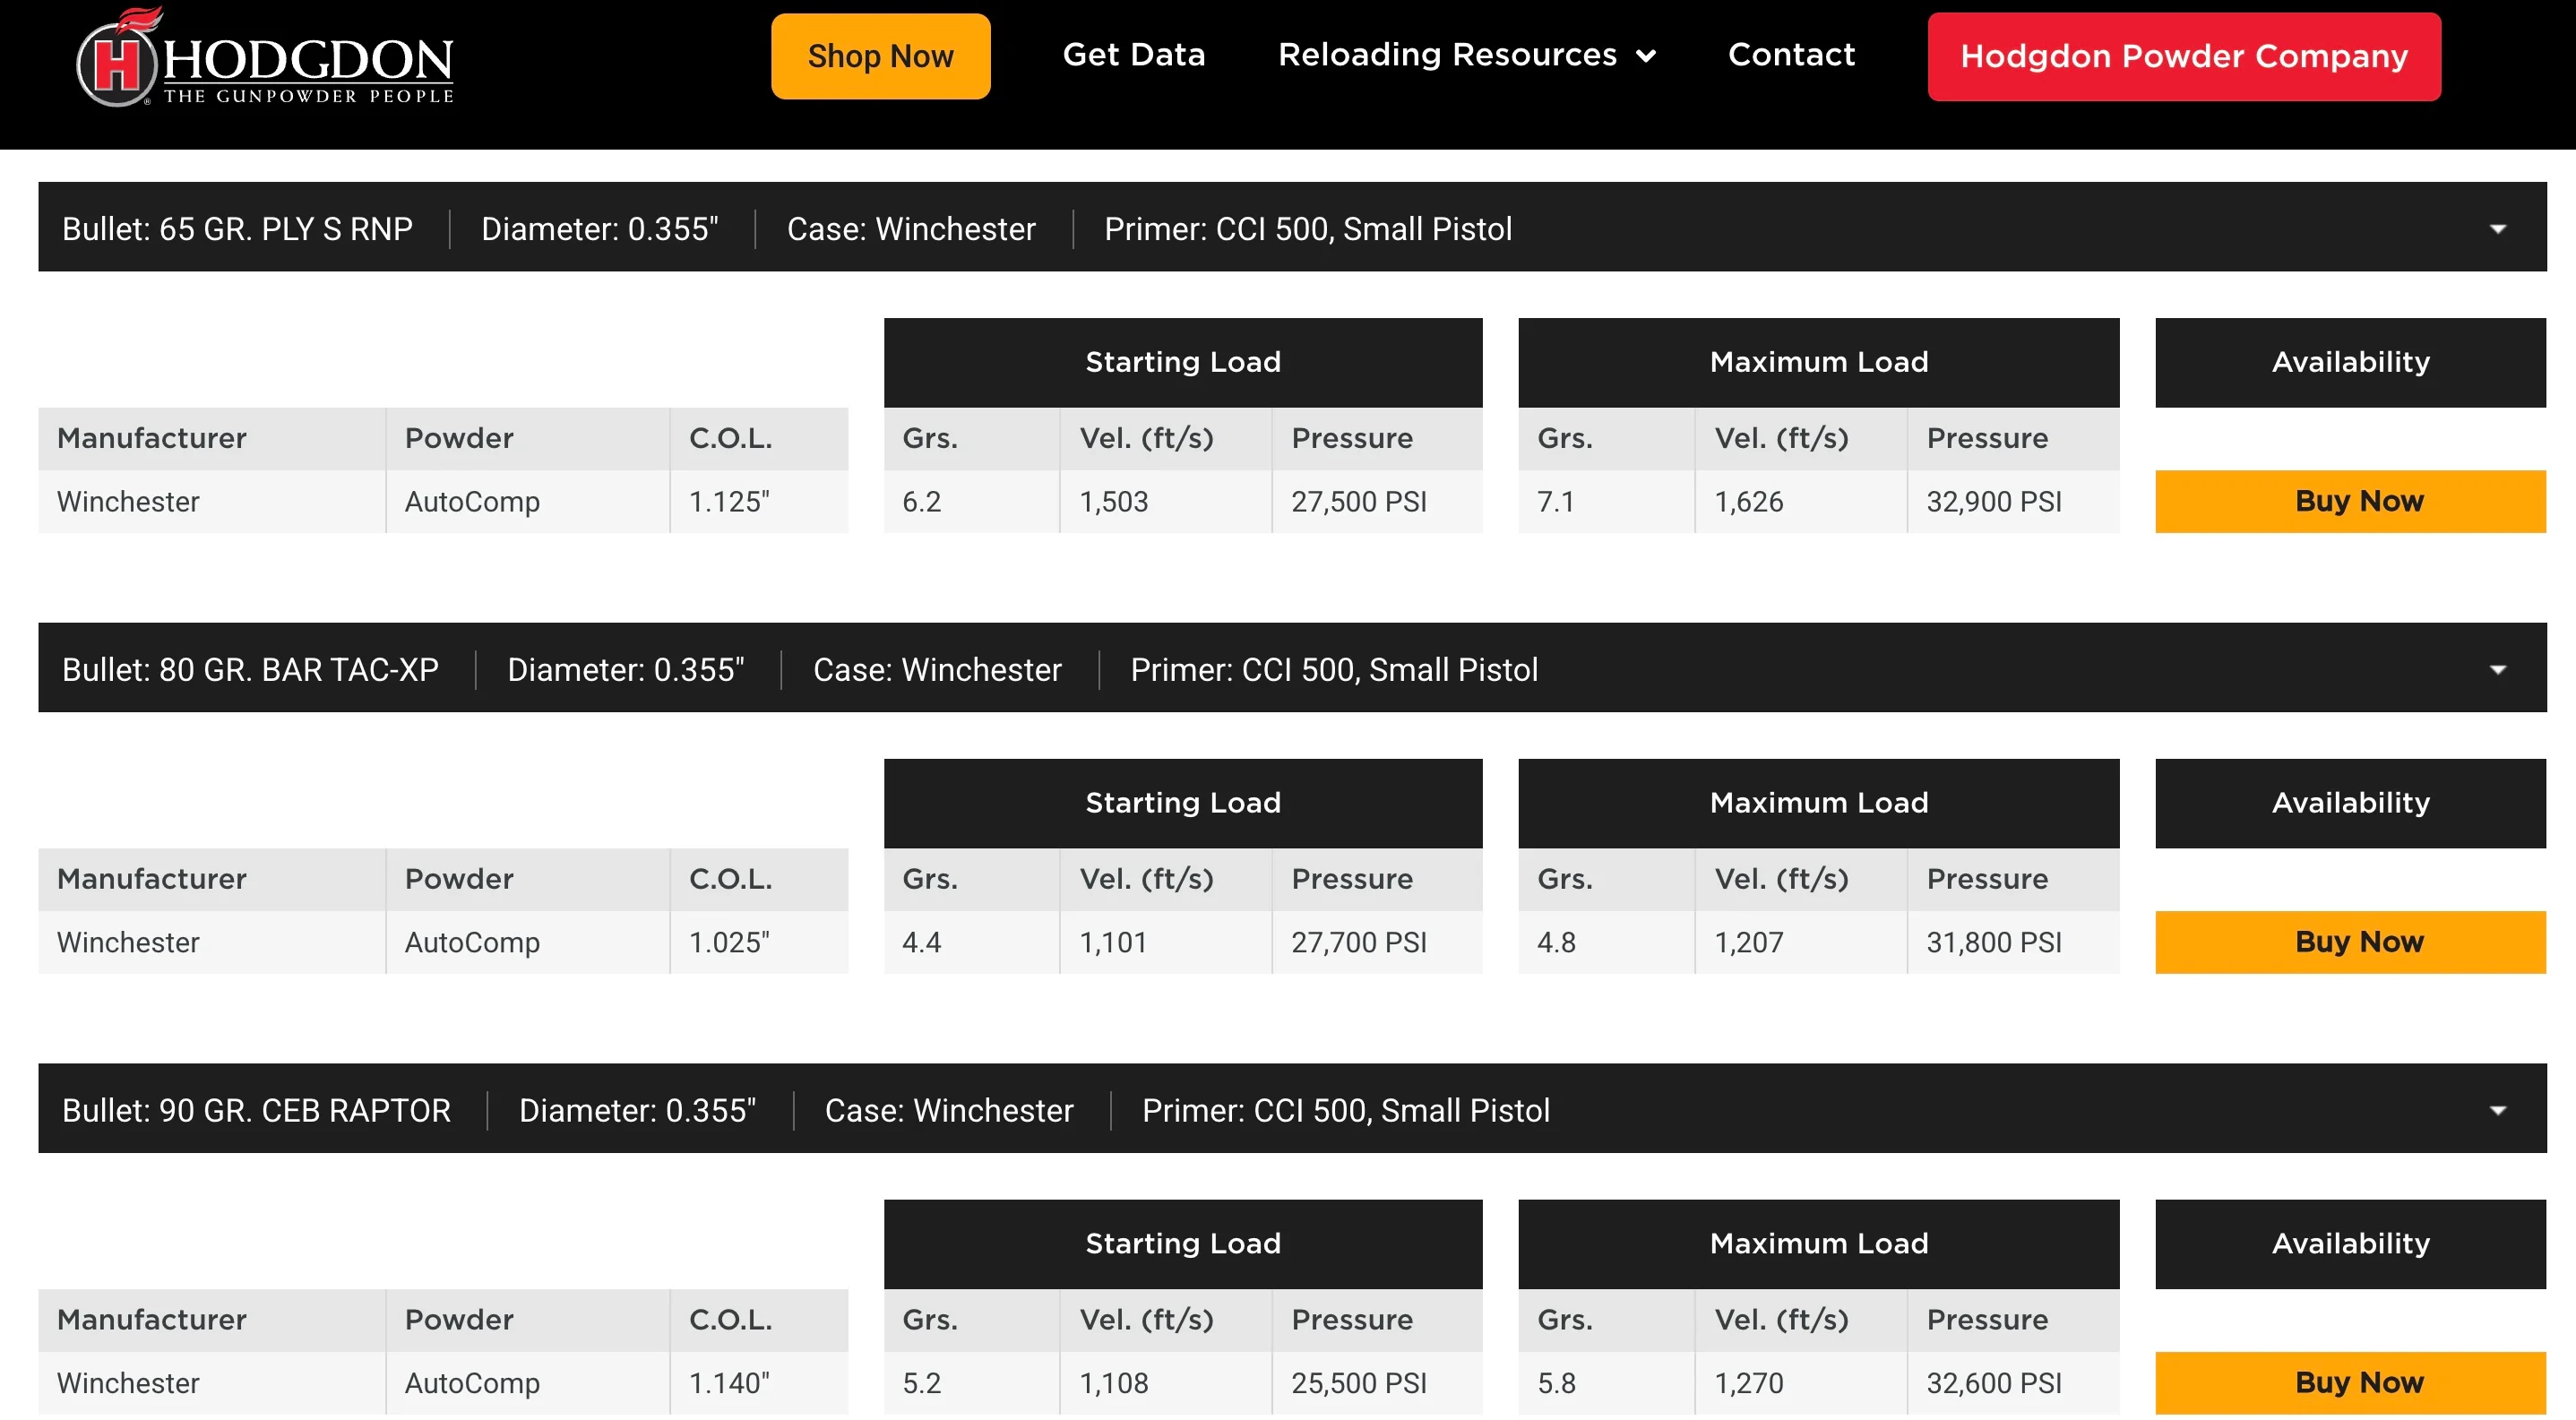Click the 1.025" C.O.L. value

click(729, 942)
